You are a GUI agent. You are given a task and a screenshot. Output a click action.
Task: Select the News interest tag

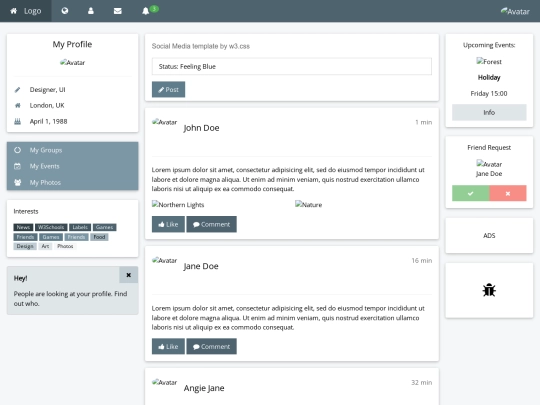pos(23,227)
